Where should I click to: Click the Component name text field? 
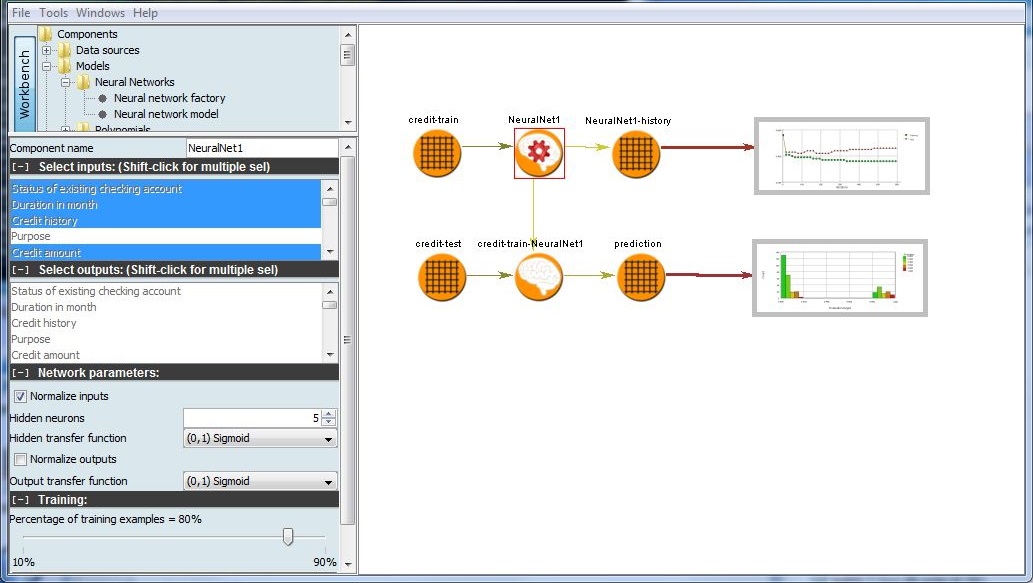pos(260,148)
